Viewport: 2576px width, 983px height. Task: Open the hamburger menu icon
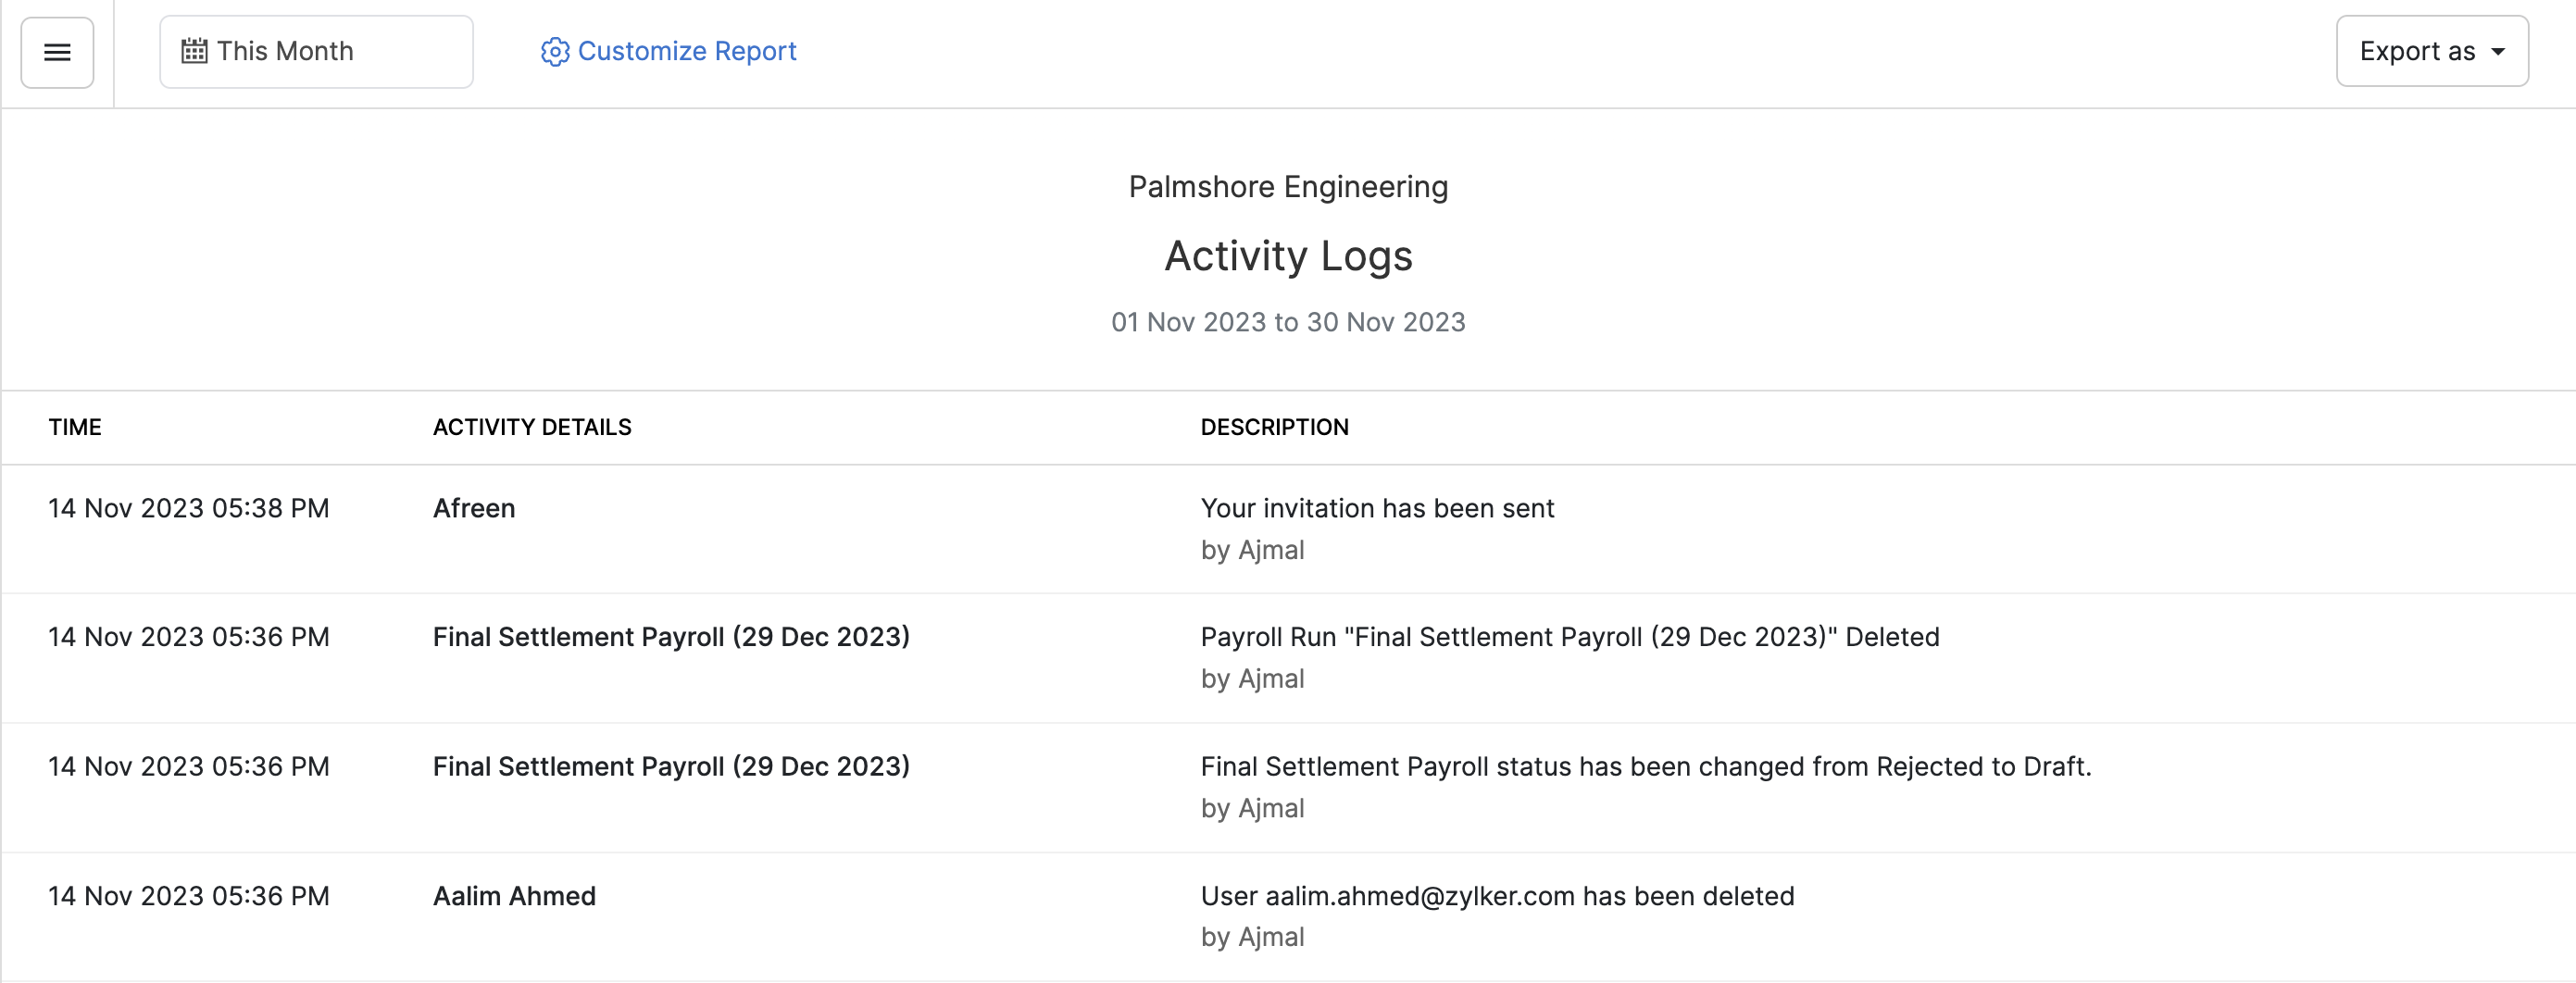pyautogui.click(x=57, y=52)
